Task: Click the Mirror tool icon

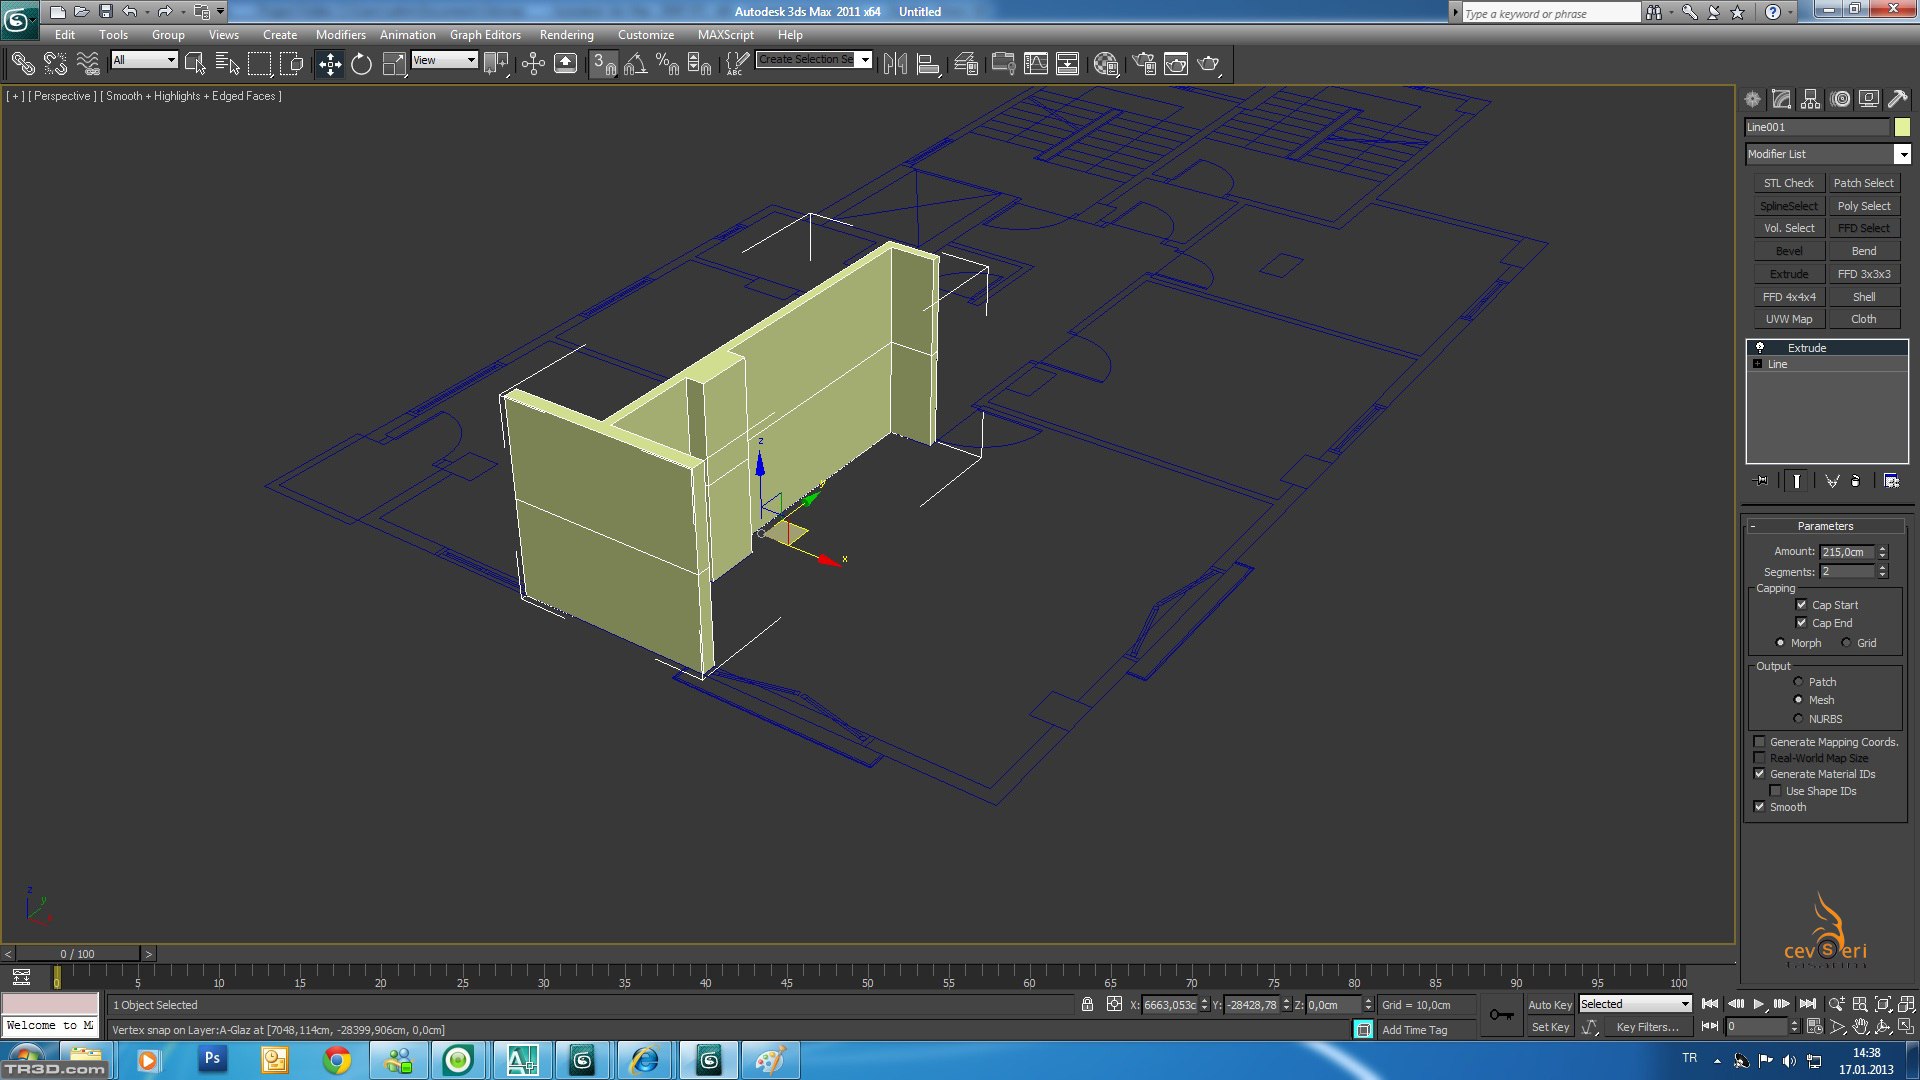Action: pos(895,64)
